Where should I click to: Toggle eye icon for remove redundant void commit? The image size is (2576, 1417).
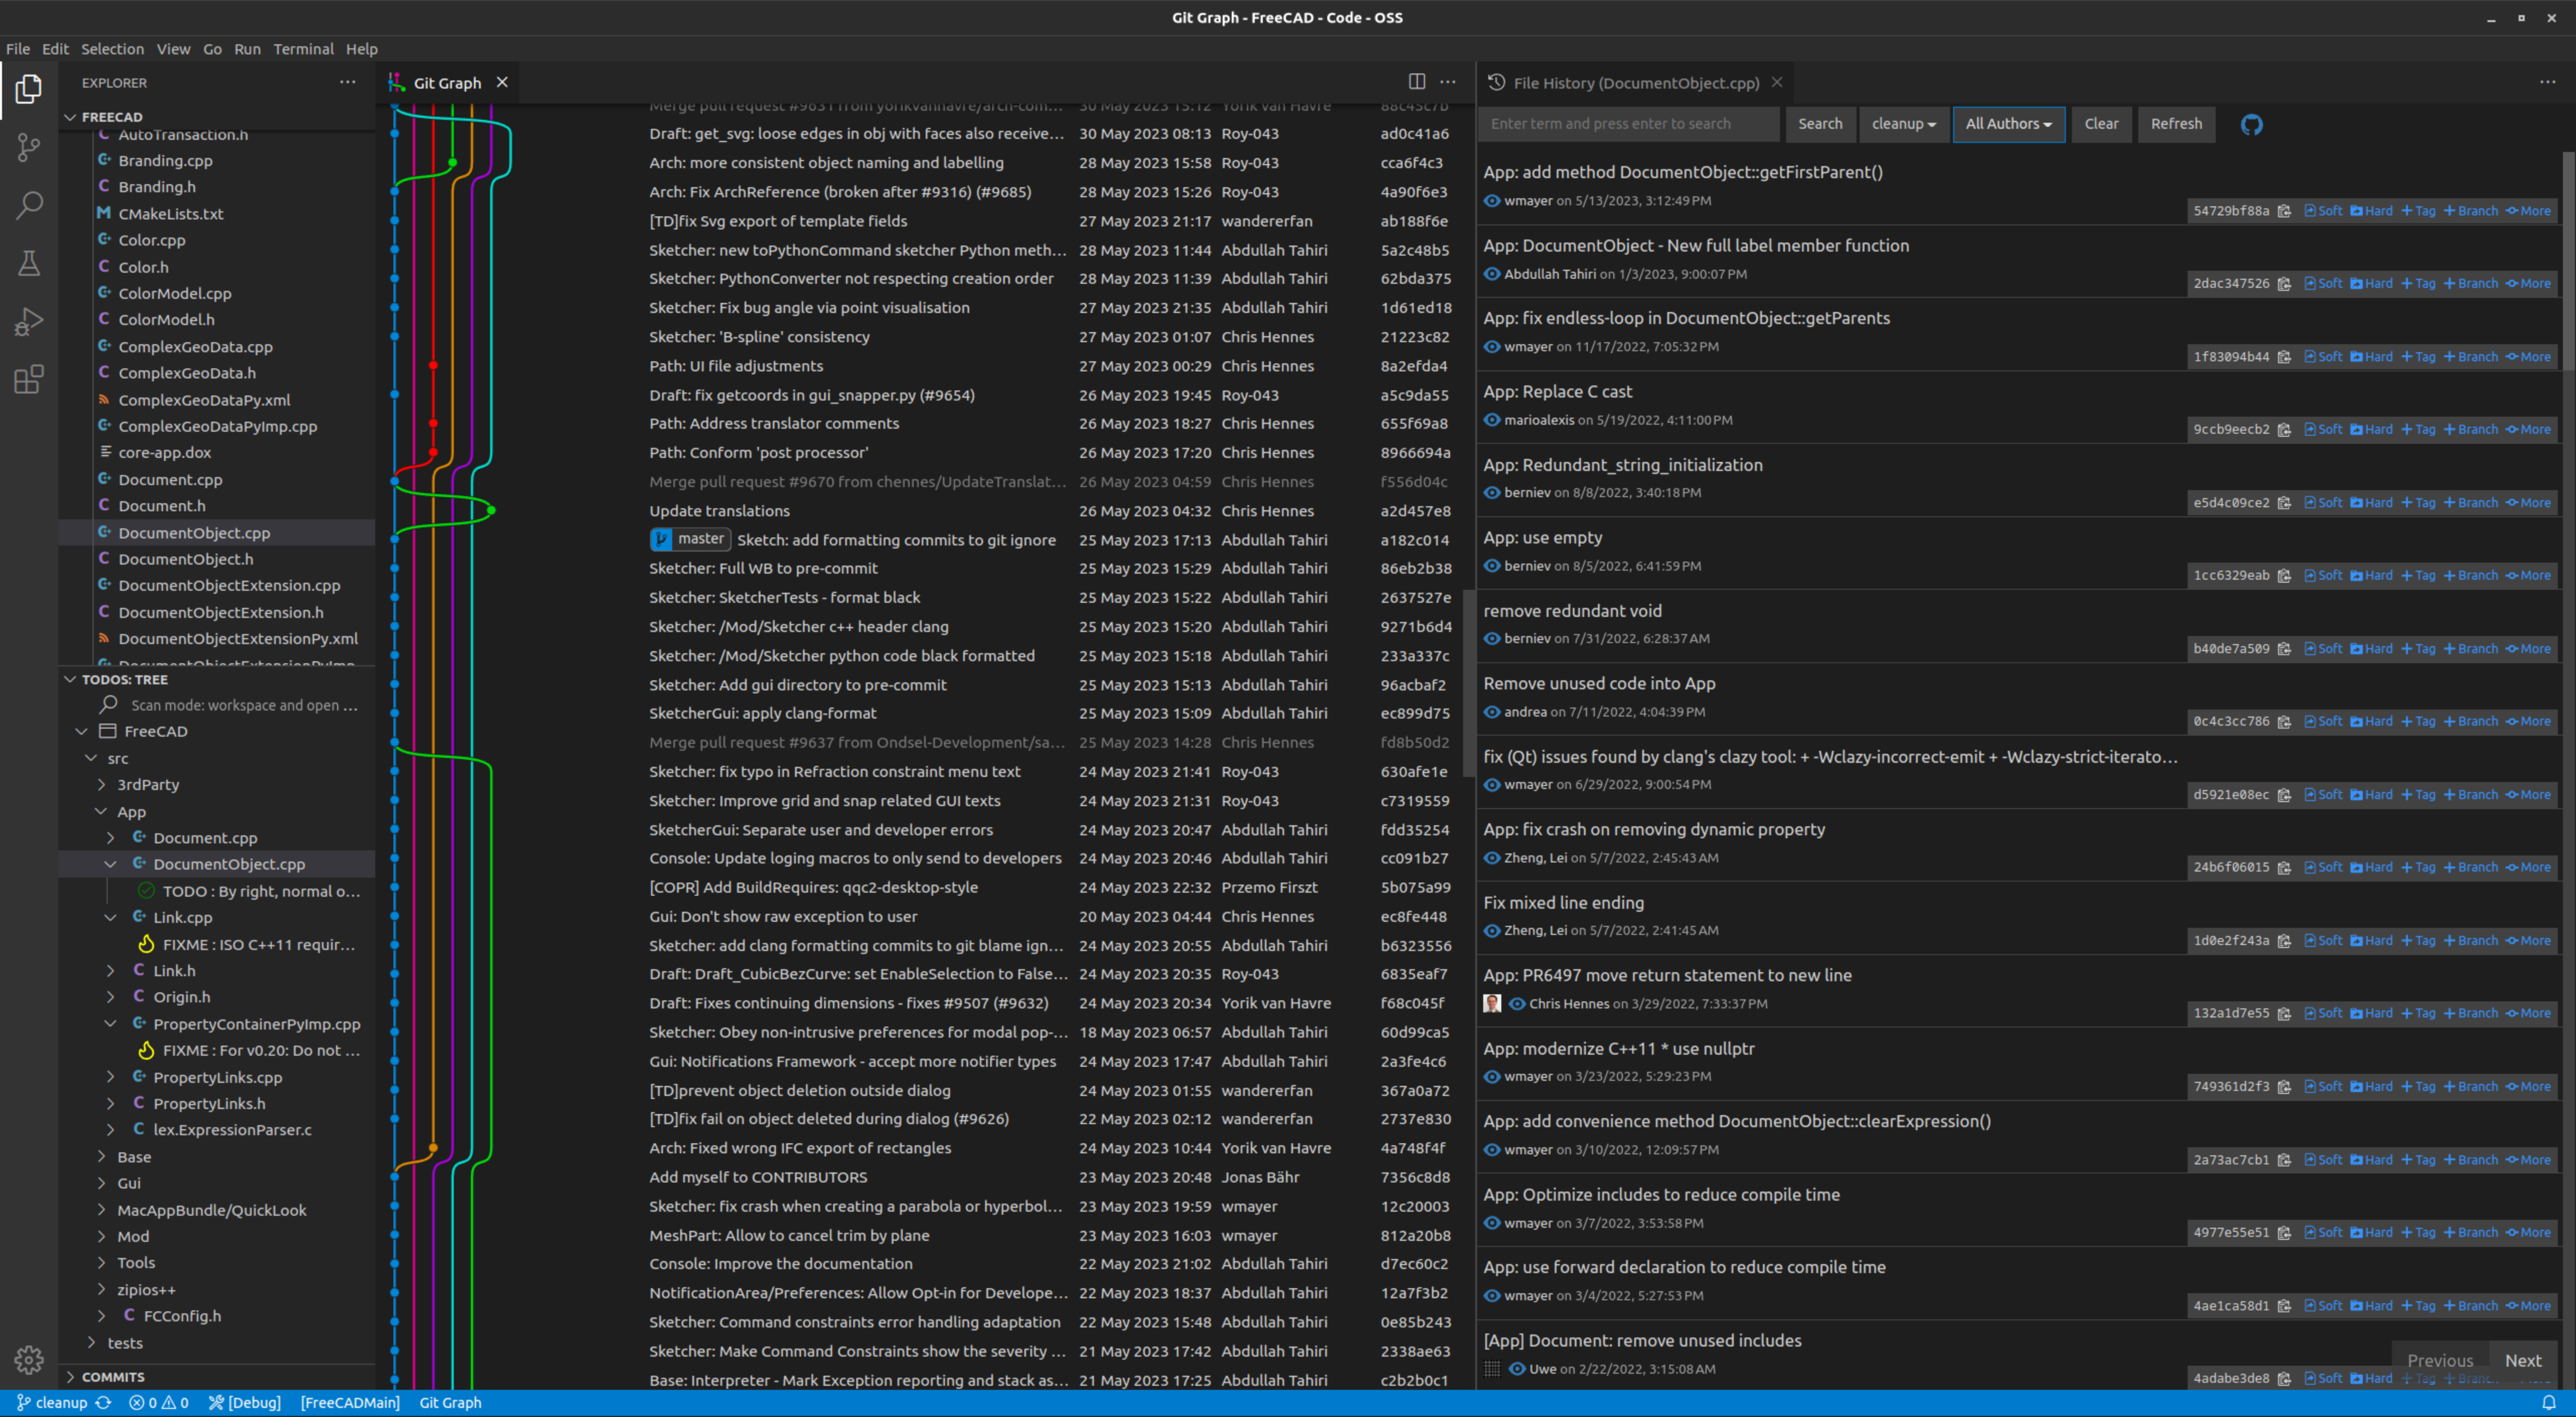pyautogui.click(x=1492, y=638)
